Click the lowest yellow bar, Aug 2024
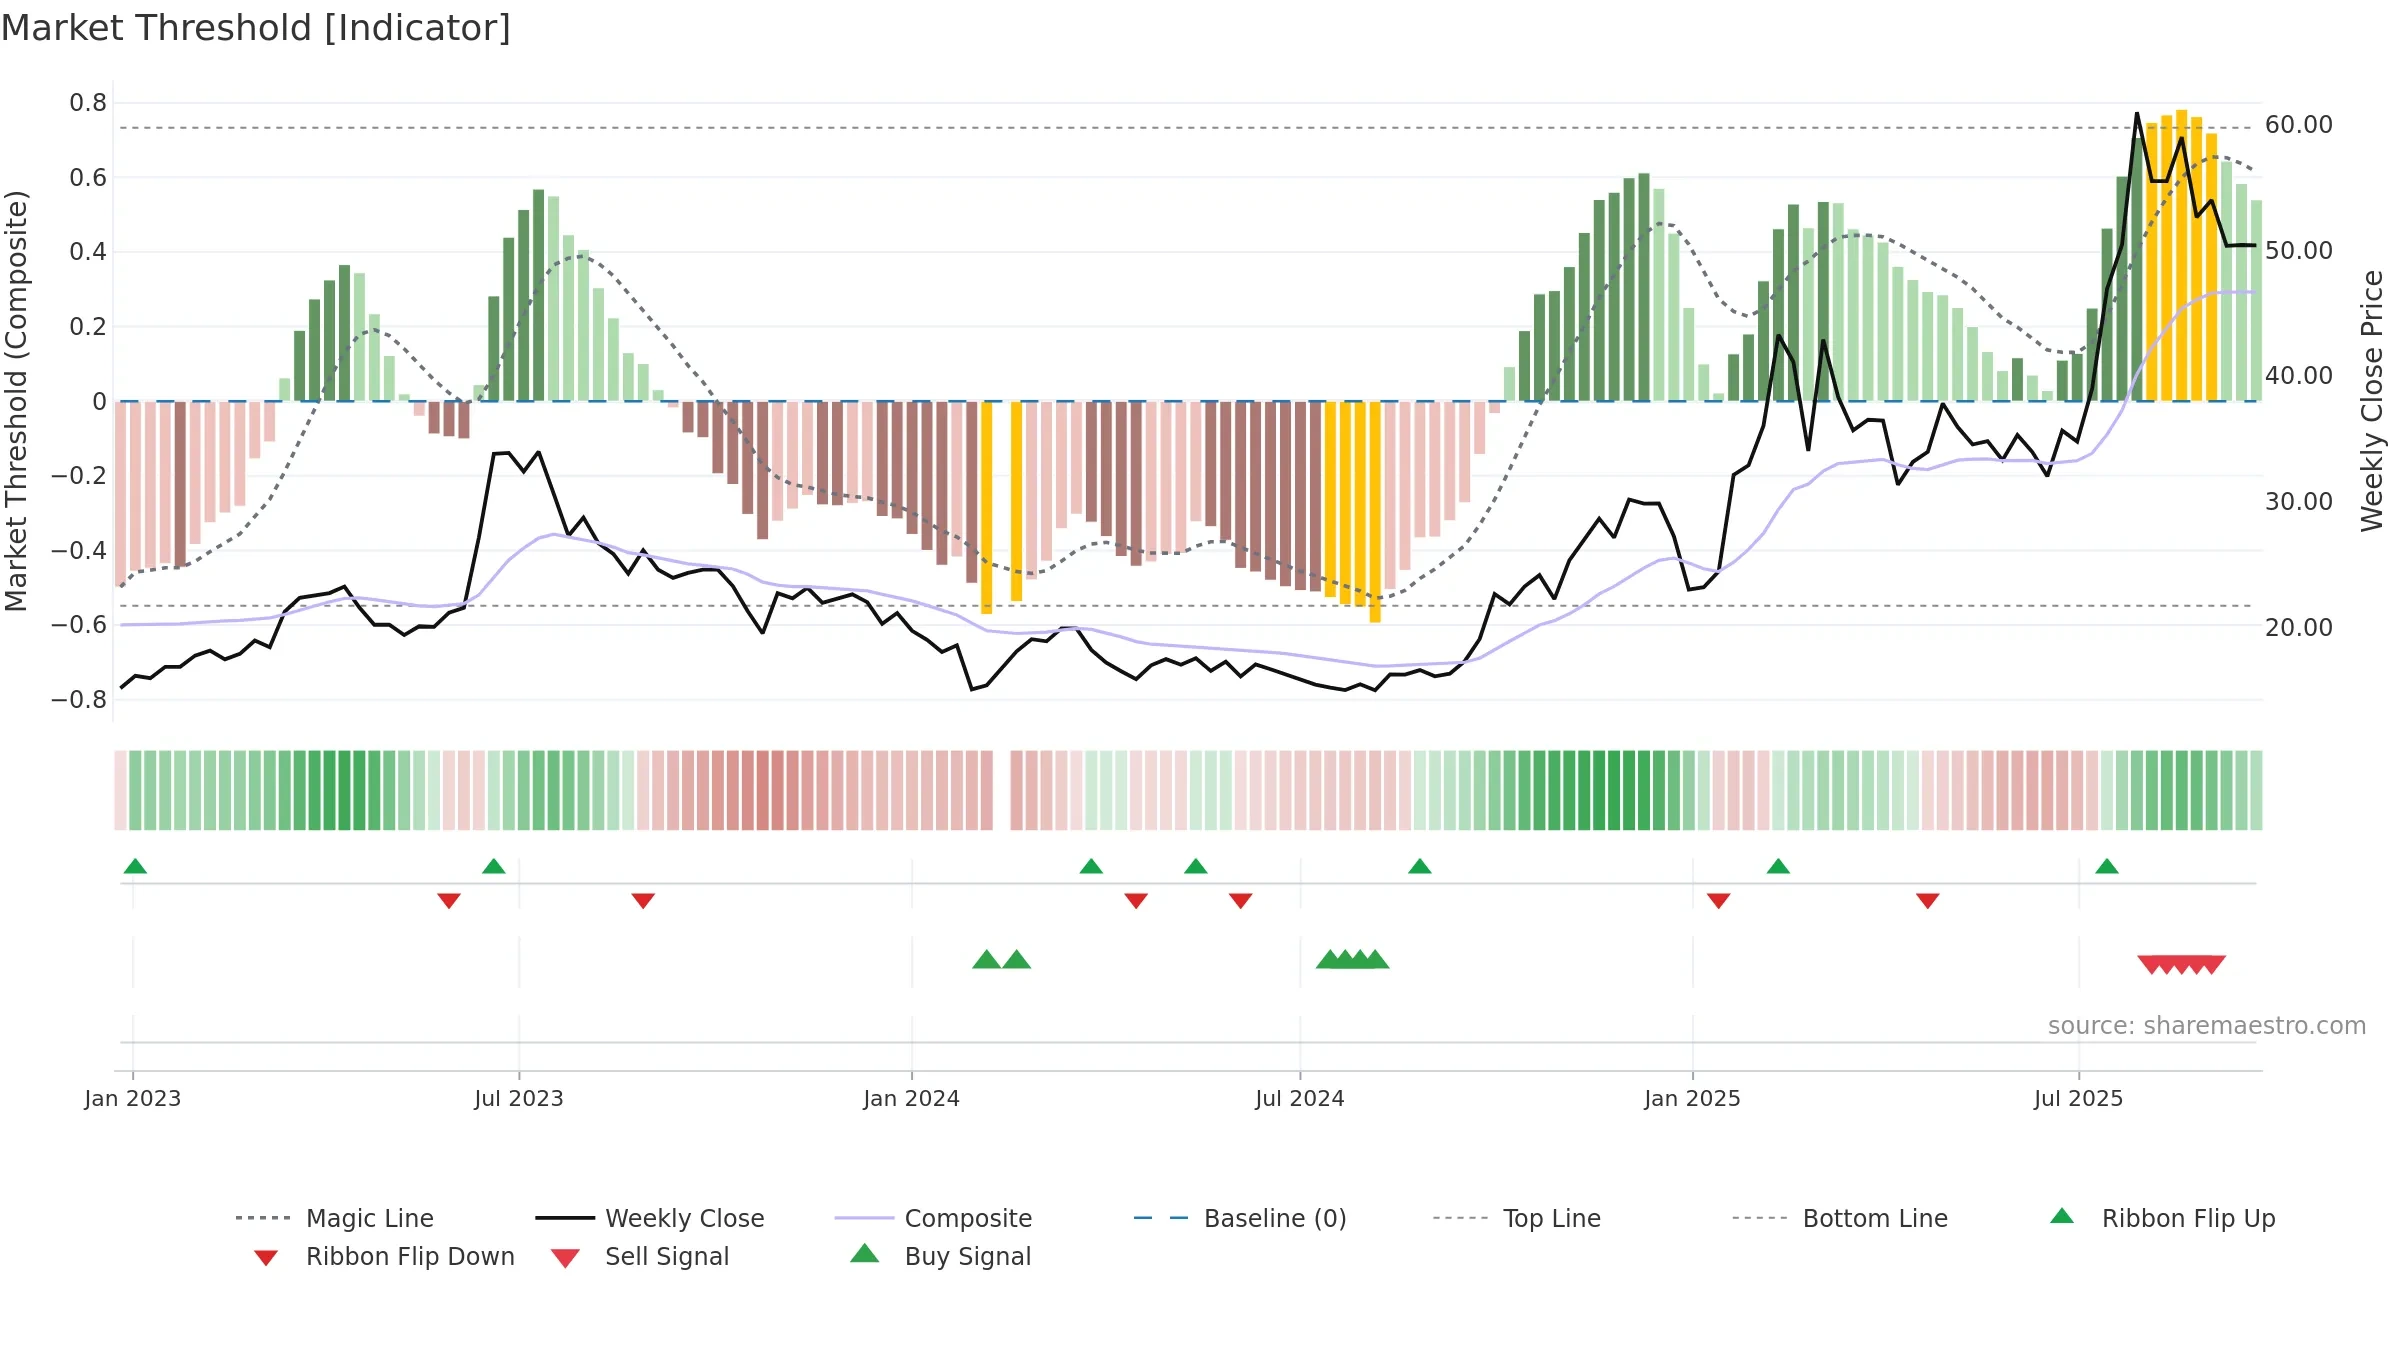This screenshot has height=1350, width=2400. coord(1375,512)
